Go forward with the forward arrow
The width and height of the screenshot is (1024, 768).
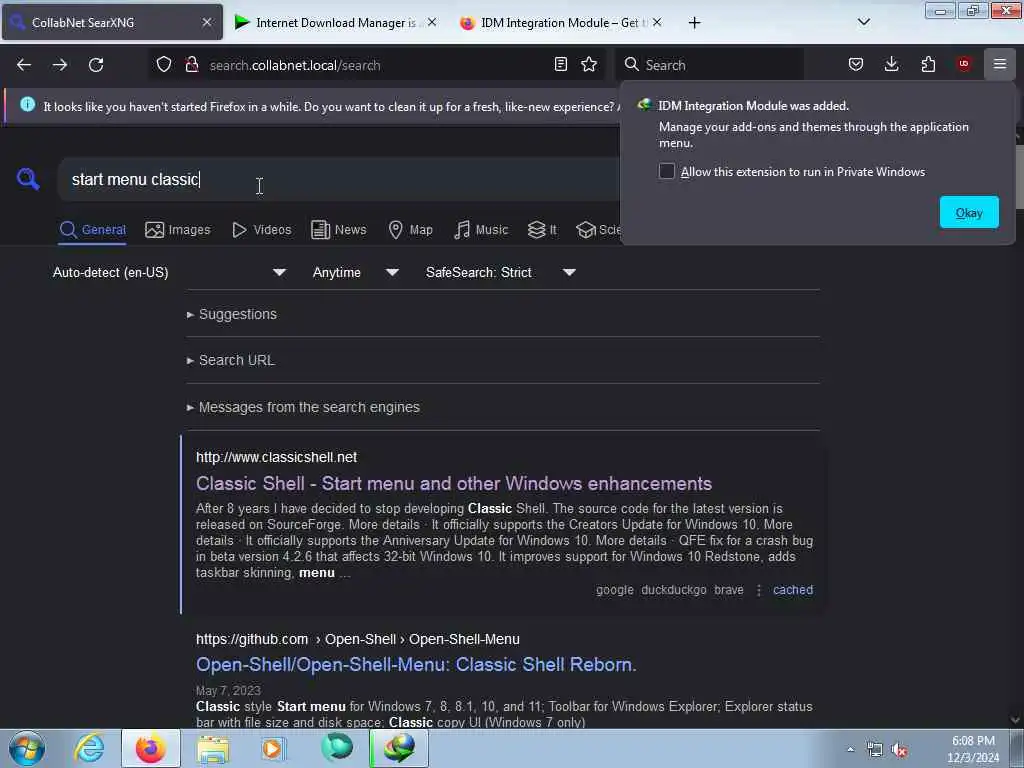[60, 65]
